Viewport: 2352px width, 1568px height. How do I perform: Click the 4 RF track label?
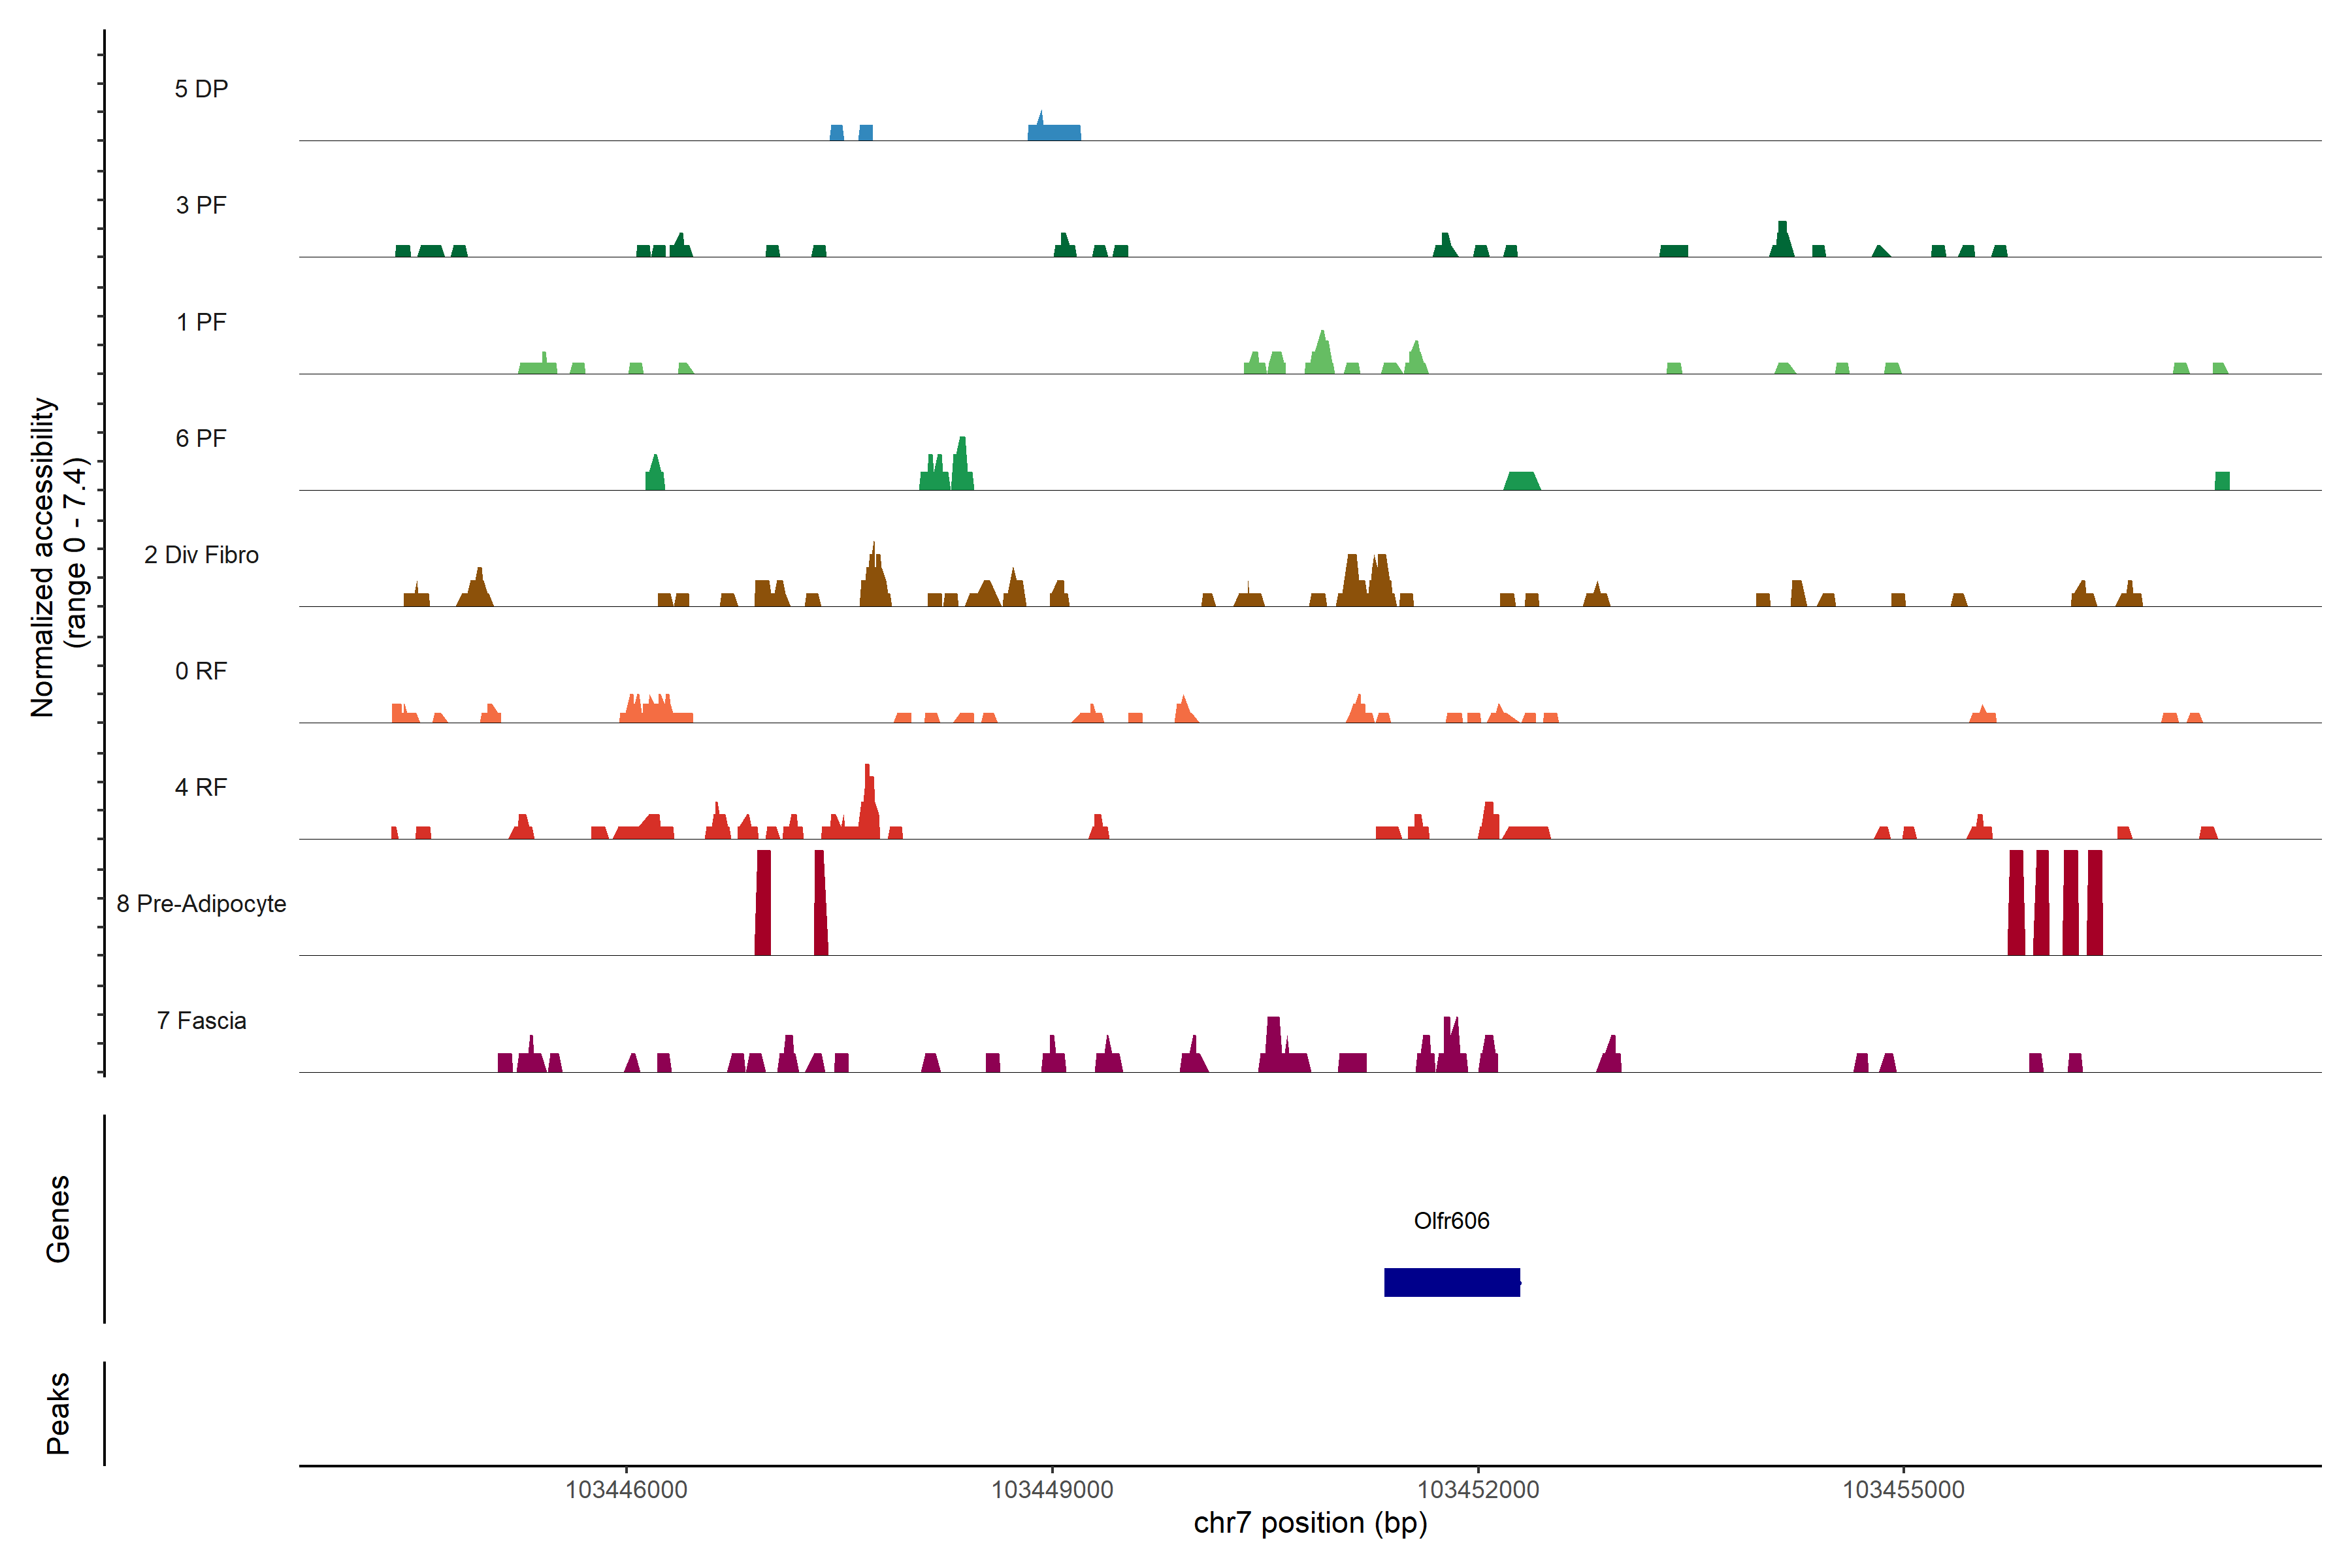click(201, 787)
